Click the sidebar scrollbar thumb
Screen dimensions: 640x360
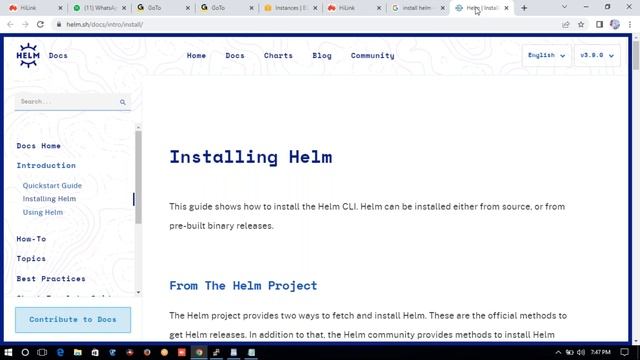tap(138, 177)
